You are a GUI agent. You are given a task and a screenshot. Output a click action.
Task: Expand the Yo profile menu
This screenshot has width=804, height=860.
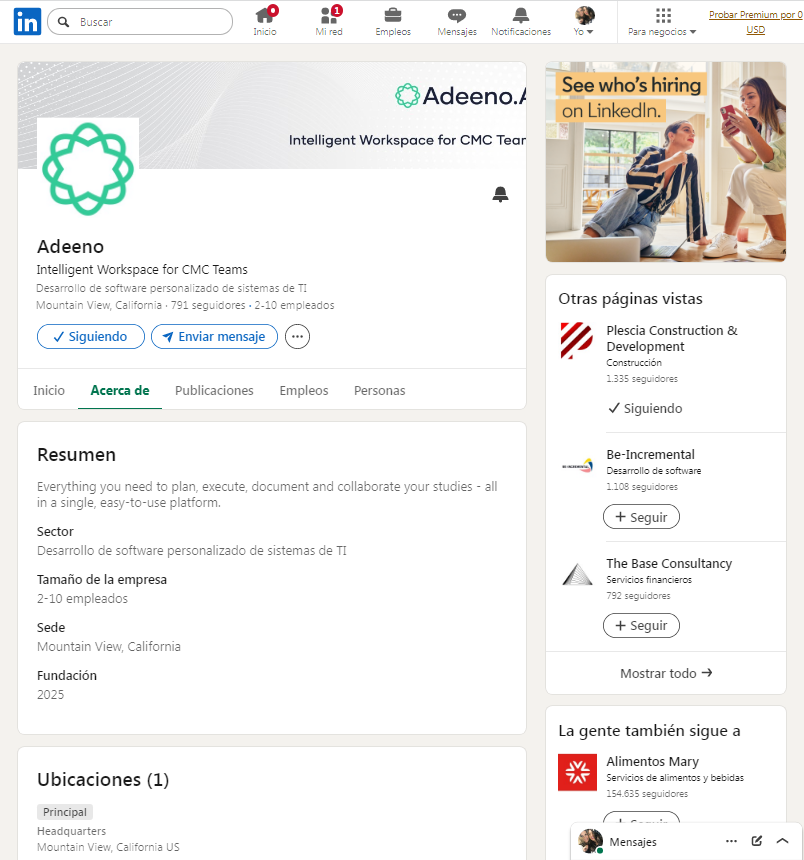584,22
